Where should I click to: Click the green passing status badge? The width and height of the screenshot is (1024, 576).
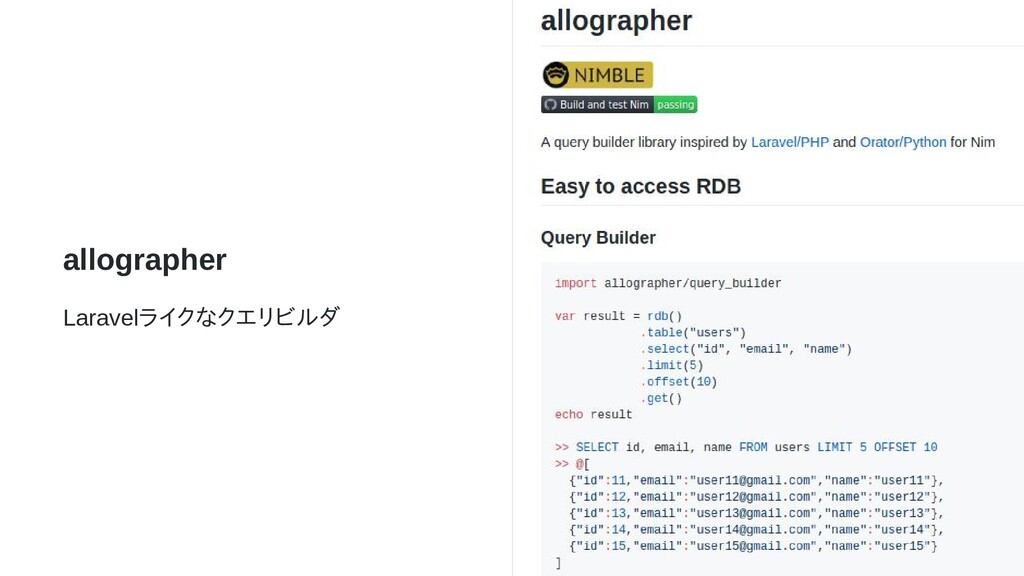click(675, 104)
